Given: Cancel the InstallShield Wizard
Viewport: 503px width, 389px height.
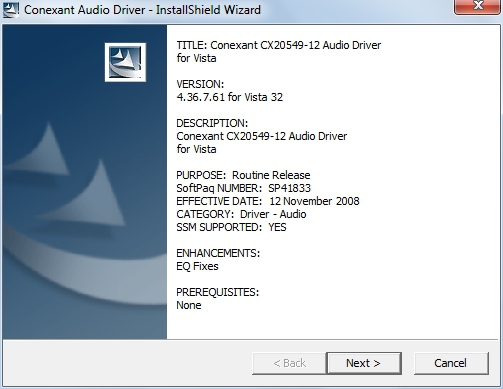Looking at the screenshot, I should pos(451,363).
